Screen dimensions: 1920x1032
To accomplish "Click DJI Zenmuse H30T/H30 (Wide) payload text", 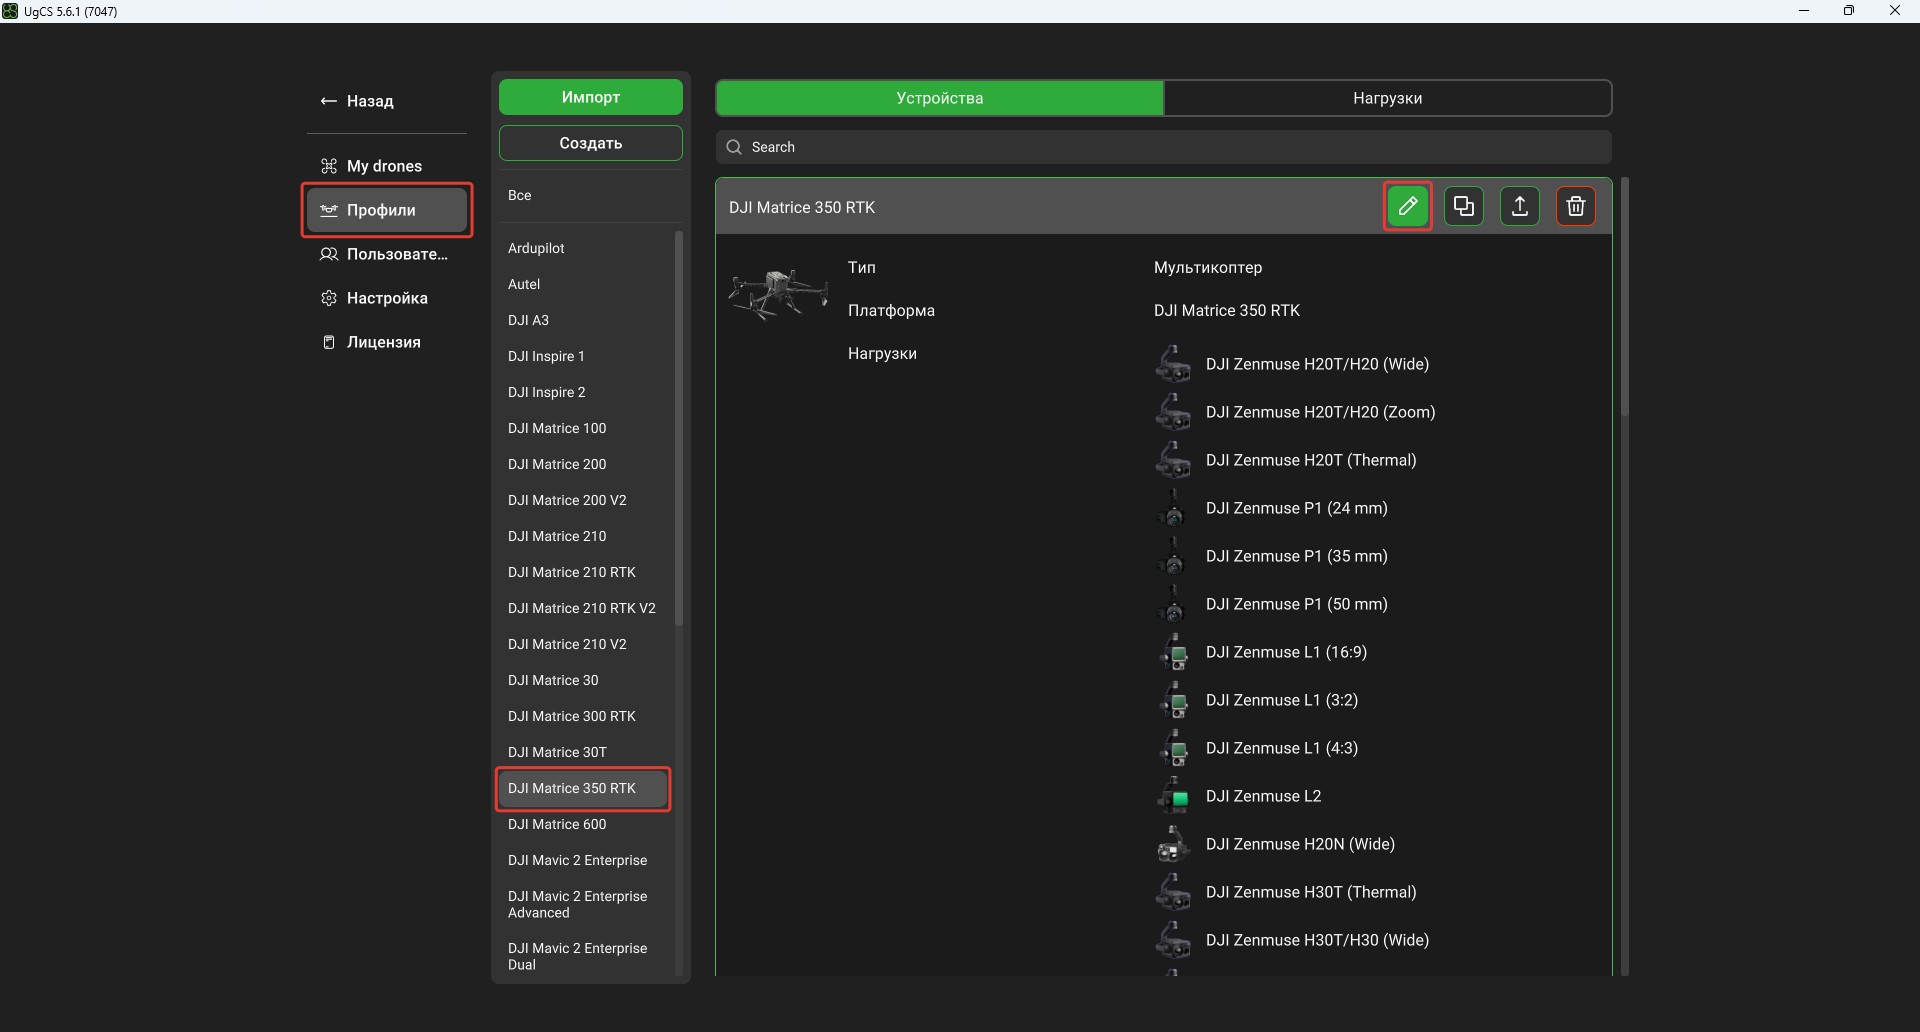I will 1317,940.
